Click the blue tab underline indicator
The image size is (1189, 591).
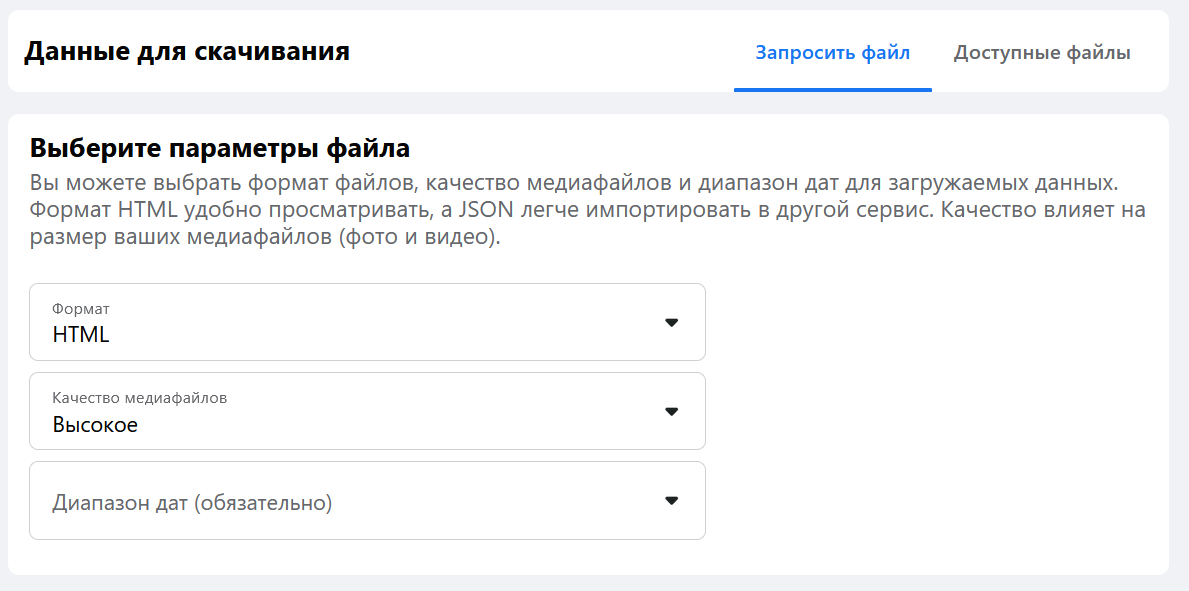pos(833,88)
